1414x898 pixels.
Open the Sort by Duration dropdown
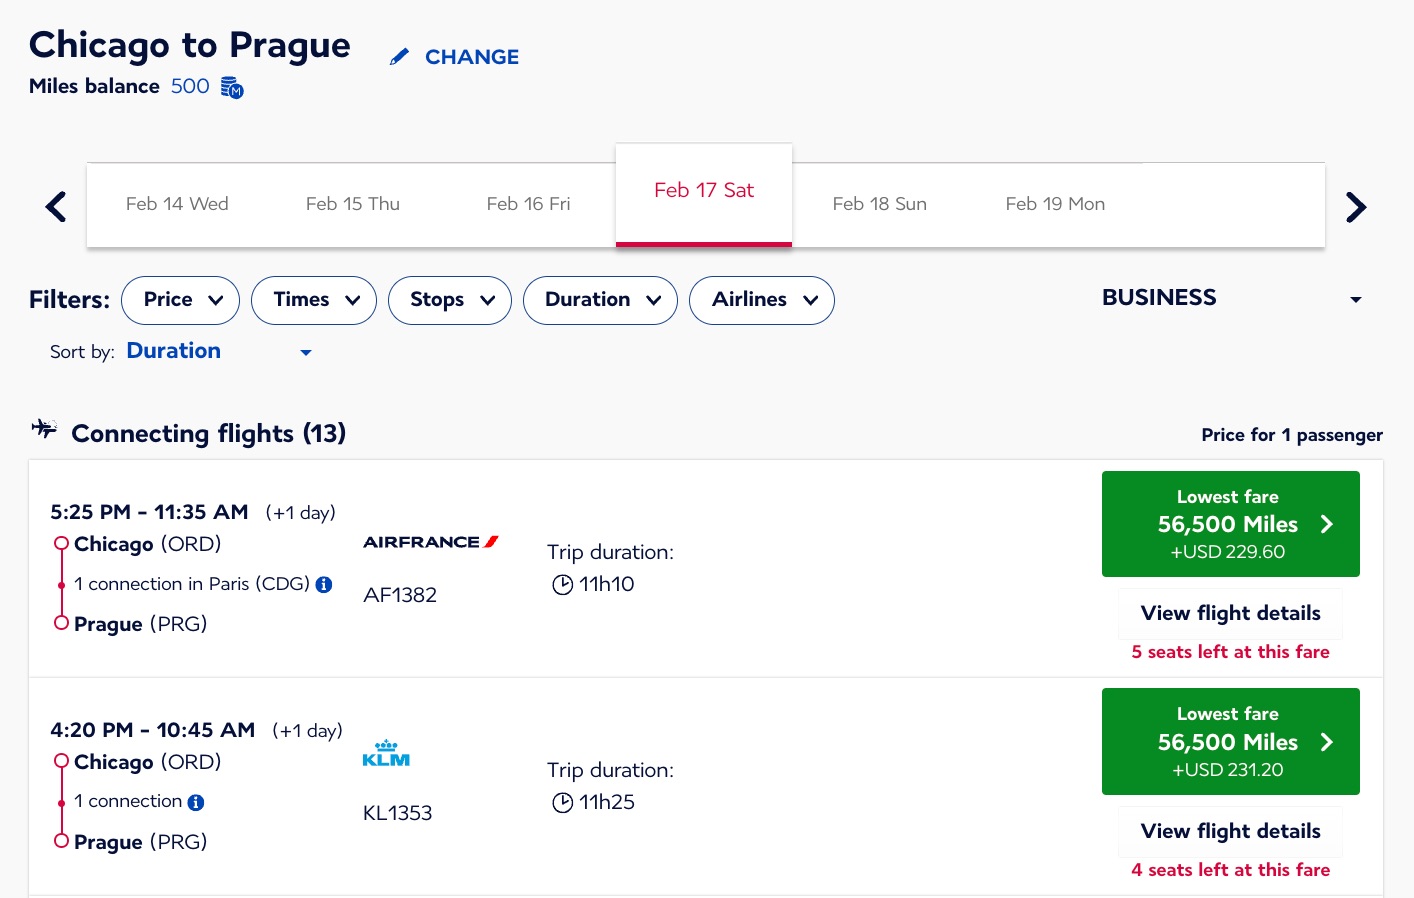coord(218,351)
